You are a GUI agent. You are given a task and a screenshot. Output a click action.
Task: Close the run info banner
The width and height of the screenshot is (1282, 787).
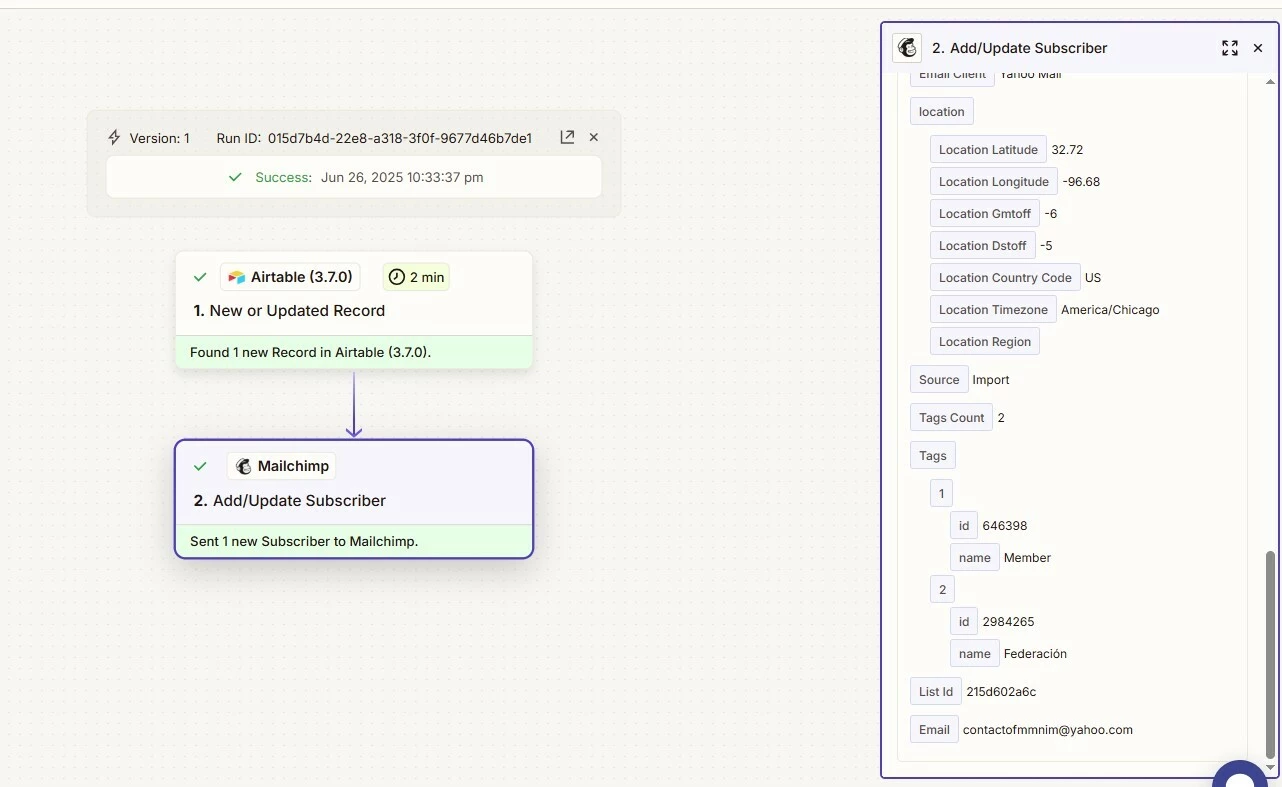pos(594,137)
